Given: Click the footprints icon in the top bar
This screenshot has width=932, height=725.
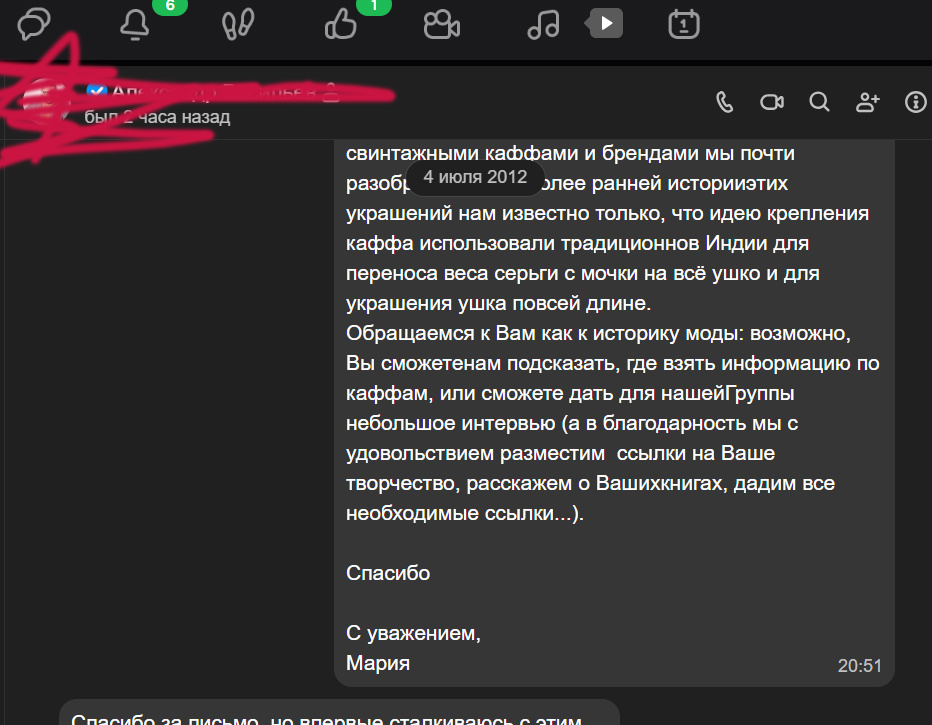Looking at the screenshot, I should coord(236,20).
